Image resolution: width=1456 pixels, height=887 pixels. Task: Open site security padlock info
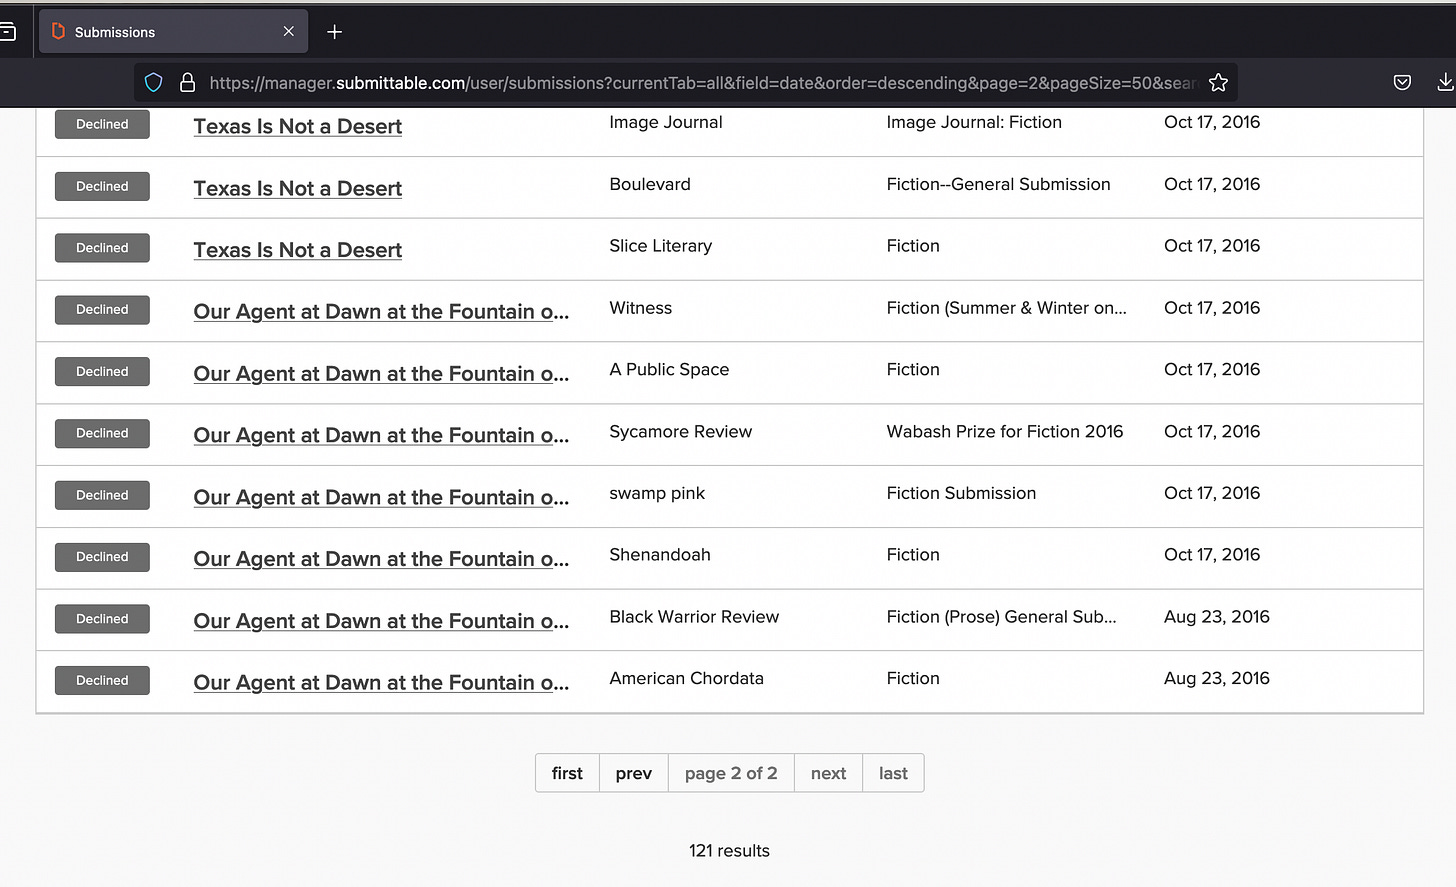(187, 83)
